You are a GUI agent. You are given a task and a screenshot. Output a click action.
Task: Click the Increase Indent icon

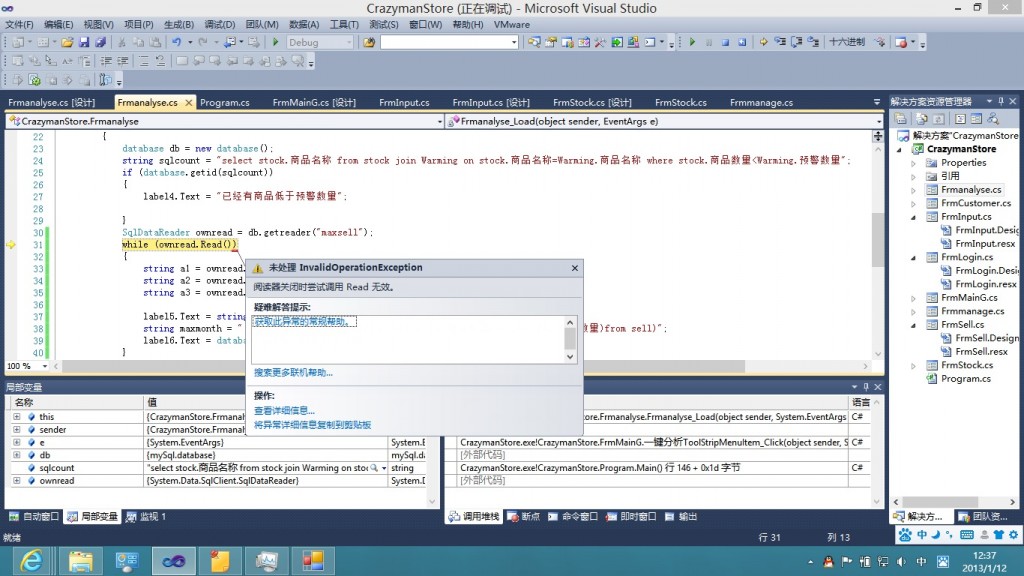point(122,61)
